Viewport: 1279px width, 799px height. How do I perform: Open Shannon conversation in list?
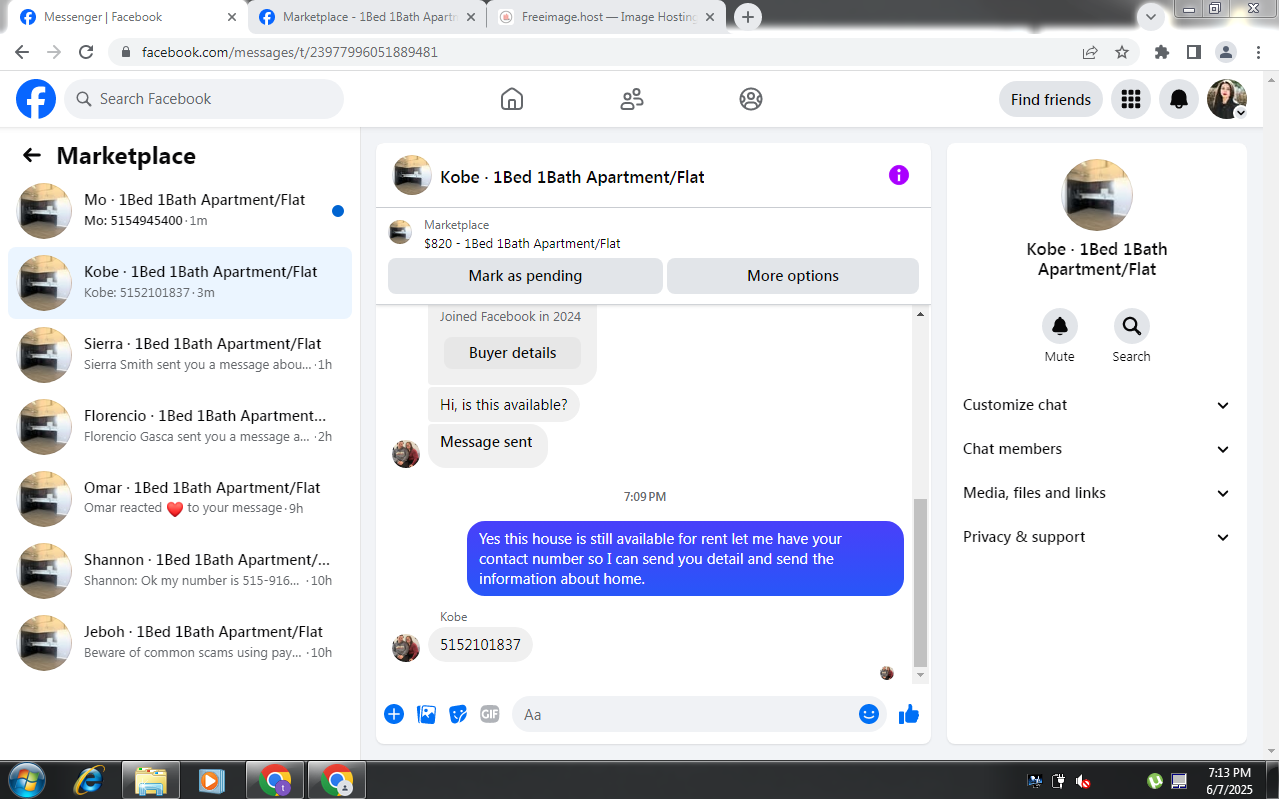click(180, 571)
